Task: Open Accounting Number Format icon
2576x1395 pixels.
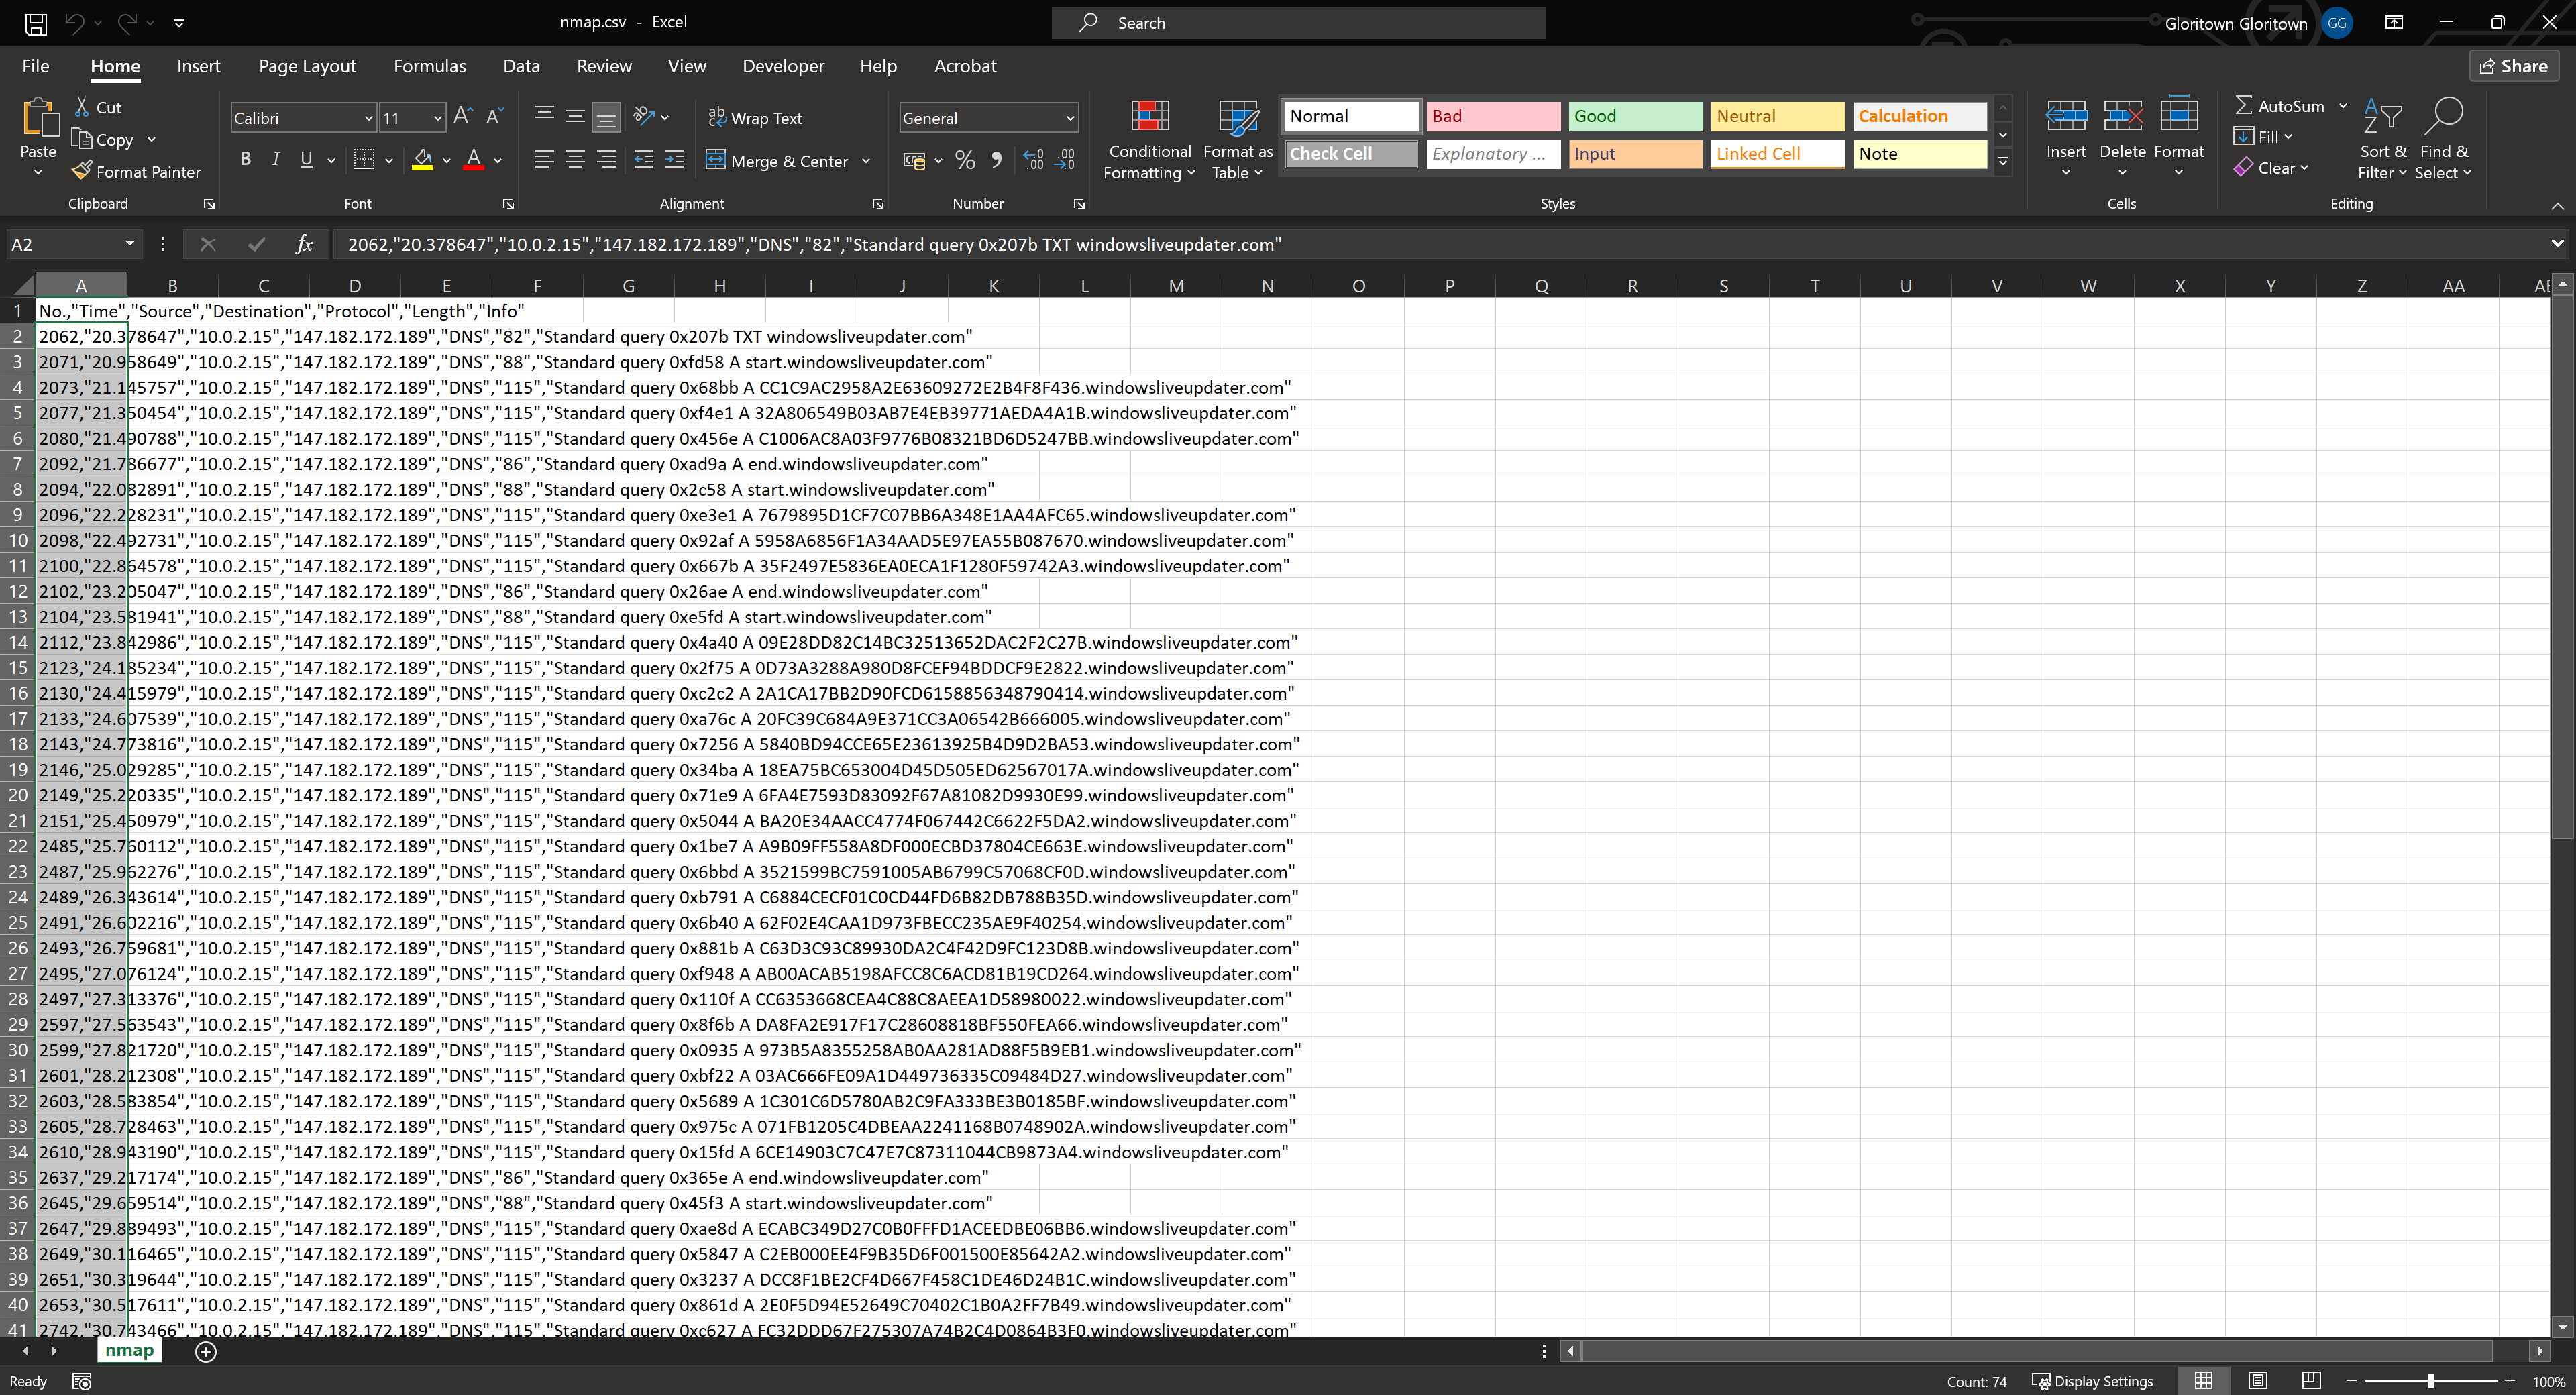Action: (x=914, y=160)
